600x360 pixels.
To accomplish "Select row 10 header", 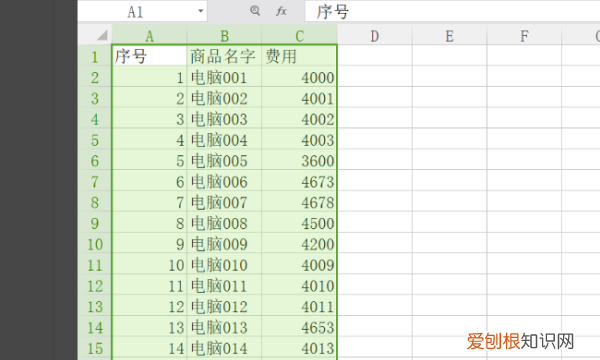I will coord(95,244).
